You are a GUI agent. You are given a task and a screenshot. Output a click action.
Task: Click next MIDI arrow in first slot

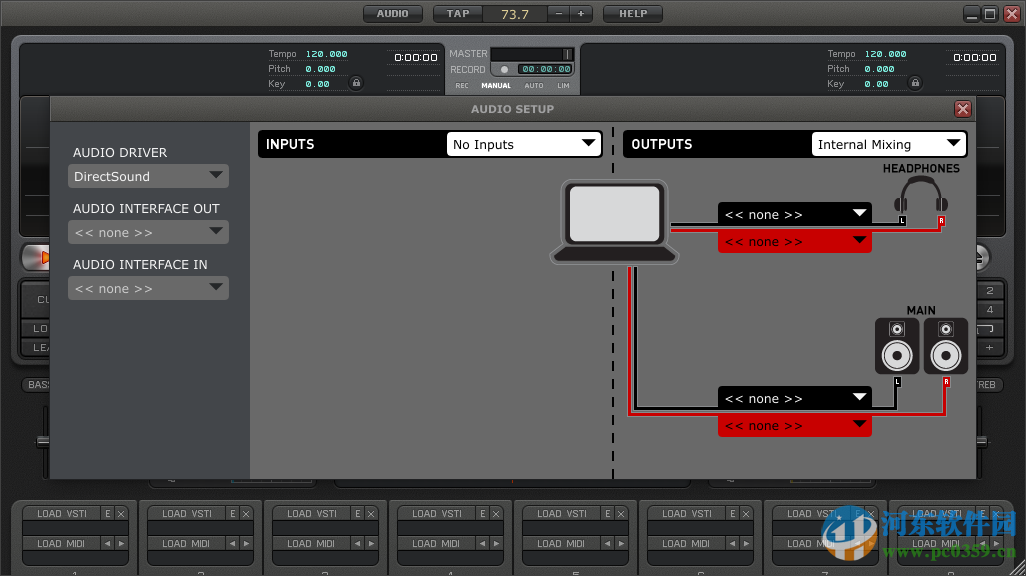pyautogui.click(x=121, y=544)
